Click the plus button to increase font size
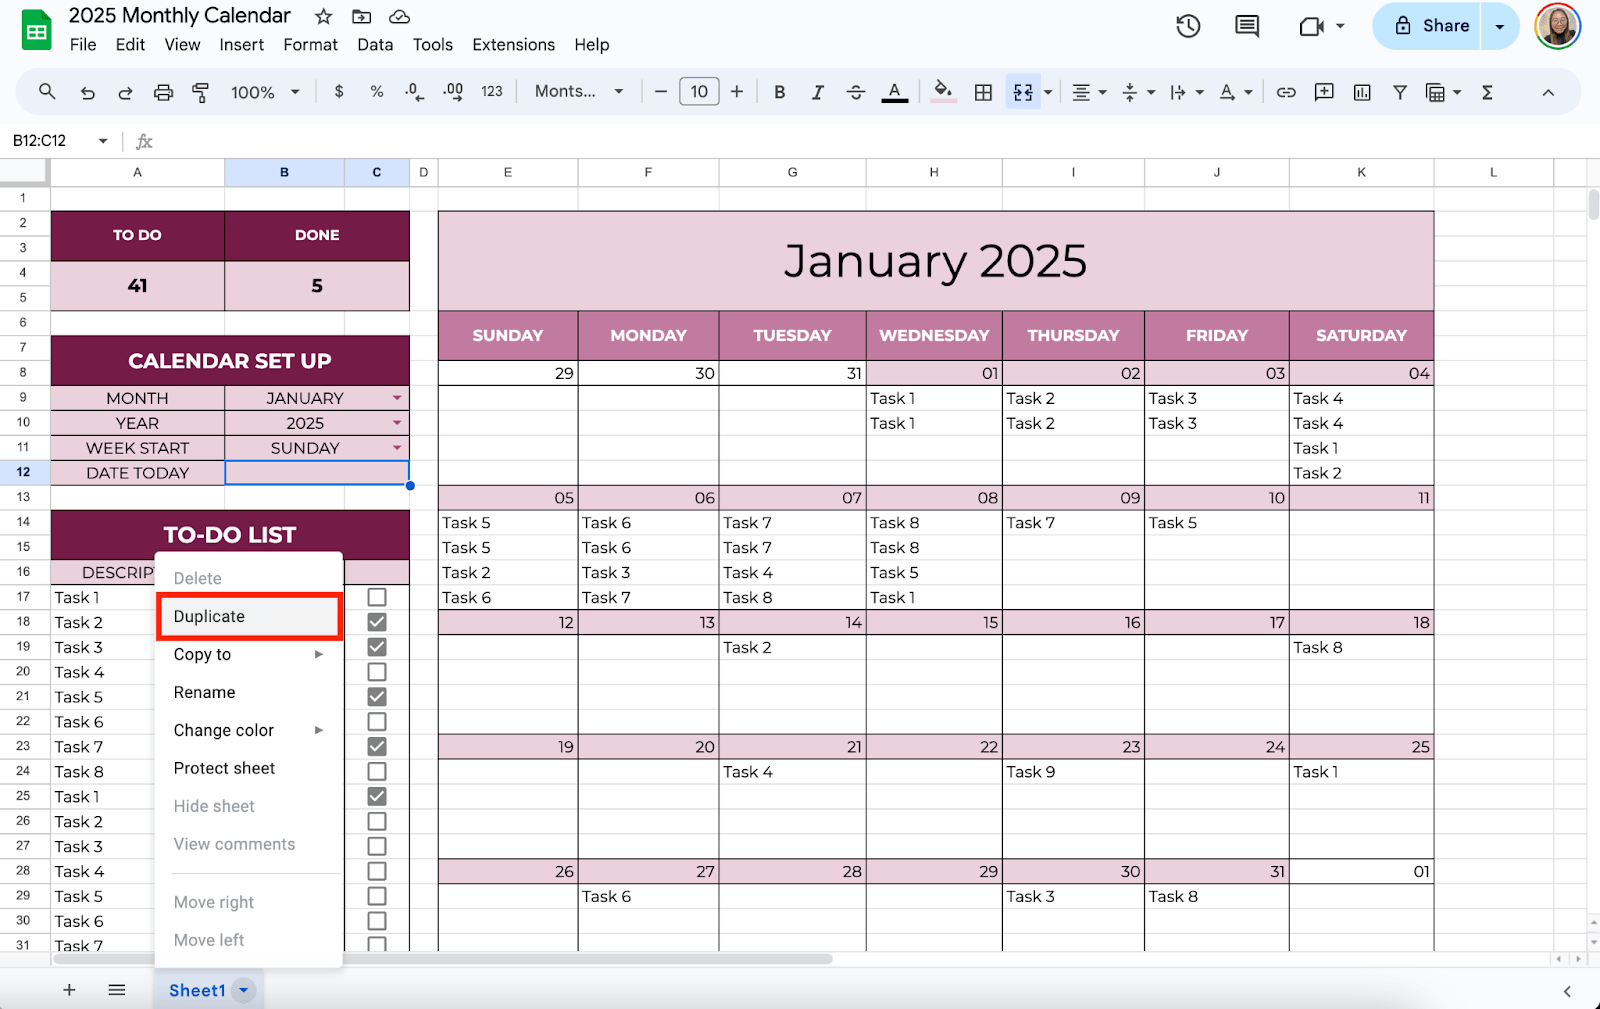Screen dimensions: 1600x1009 tap(737, 92)
